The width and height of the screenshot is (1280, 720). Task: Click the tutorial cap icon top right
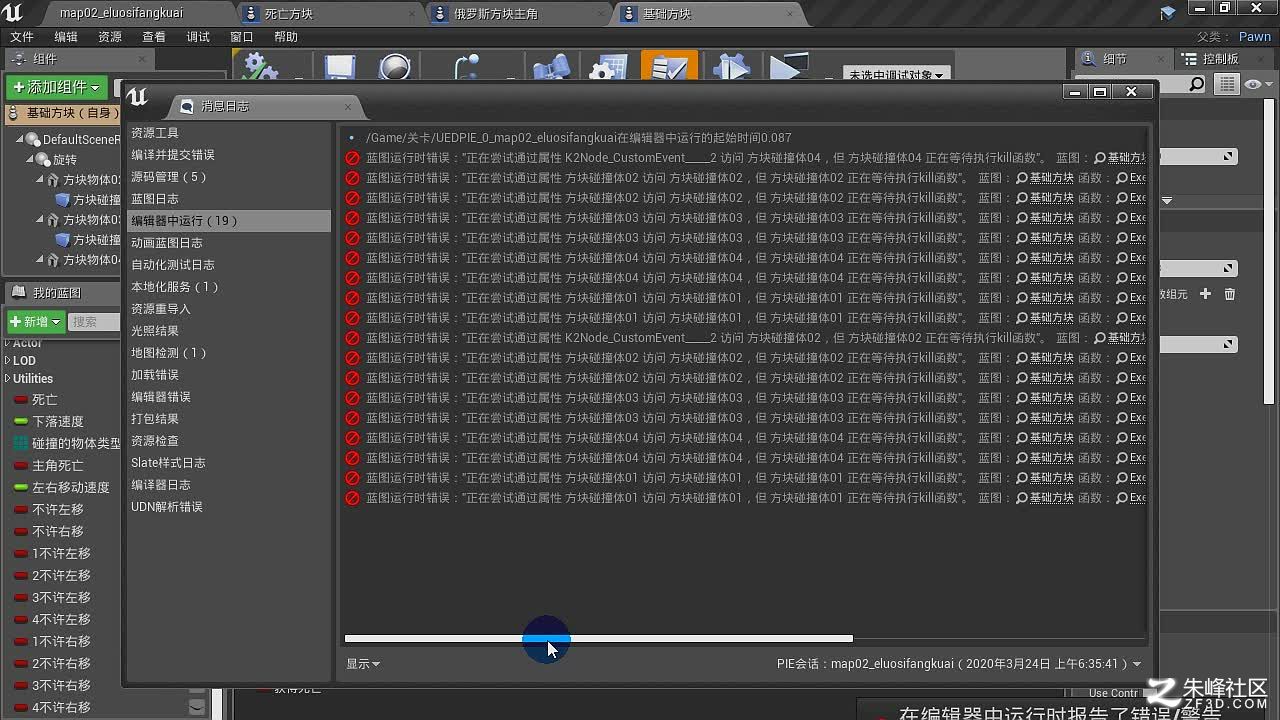pos(1167,12)
